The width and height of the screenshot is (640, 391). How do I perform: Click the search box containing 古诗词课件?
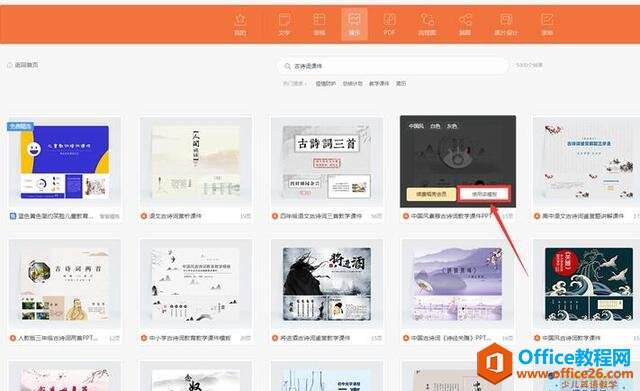point(393,66)
